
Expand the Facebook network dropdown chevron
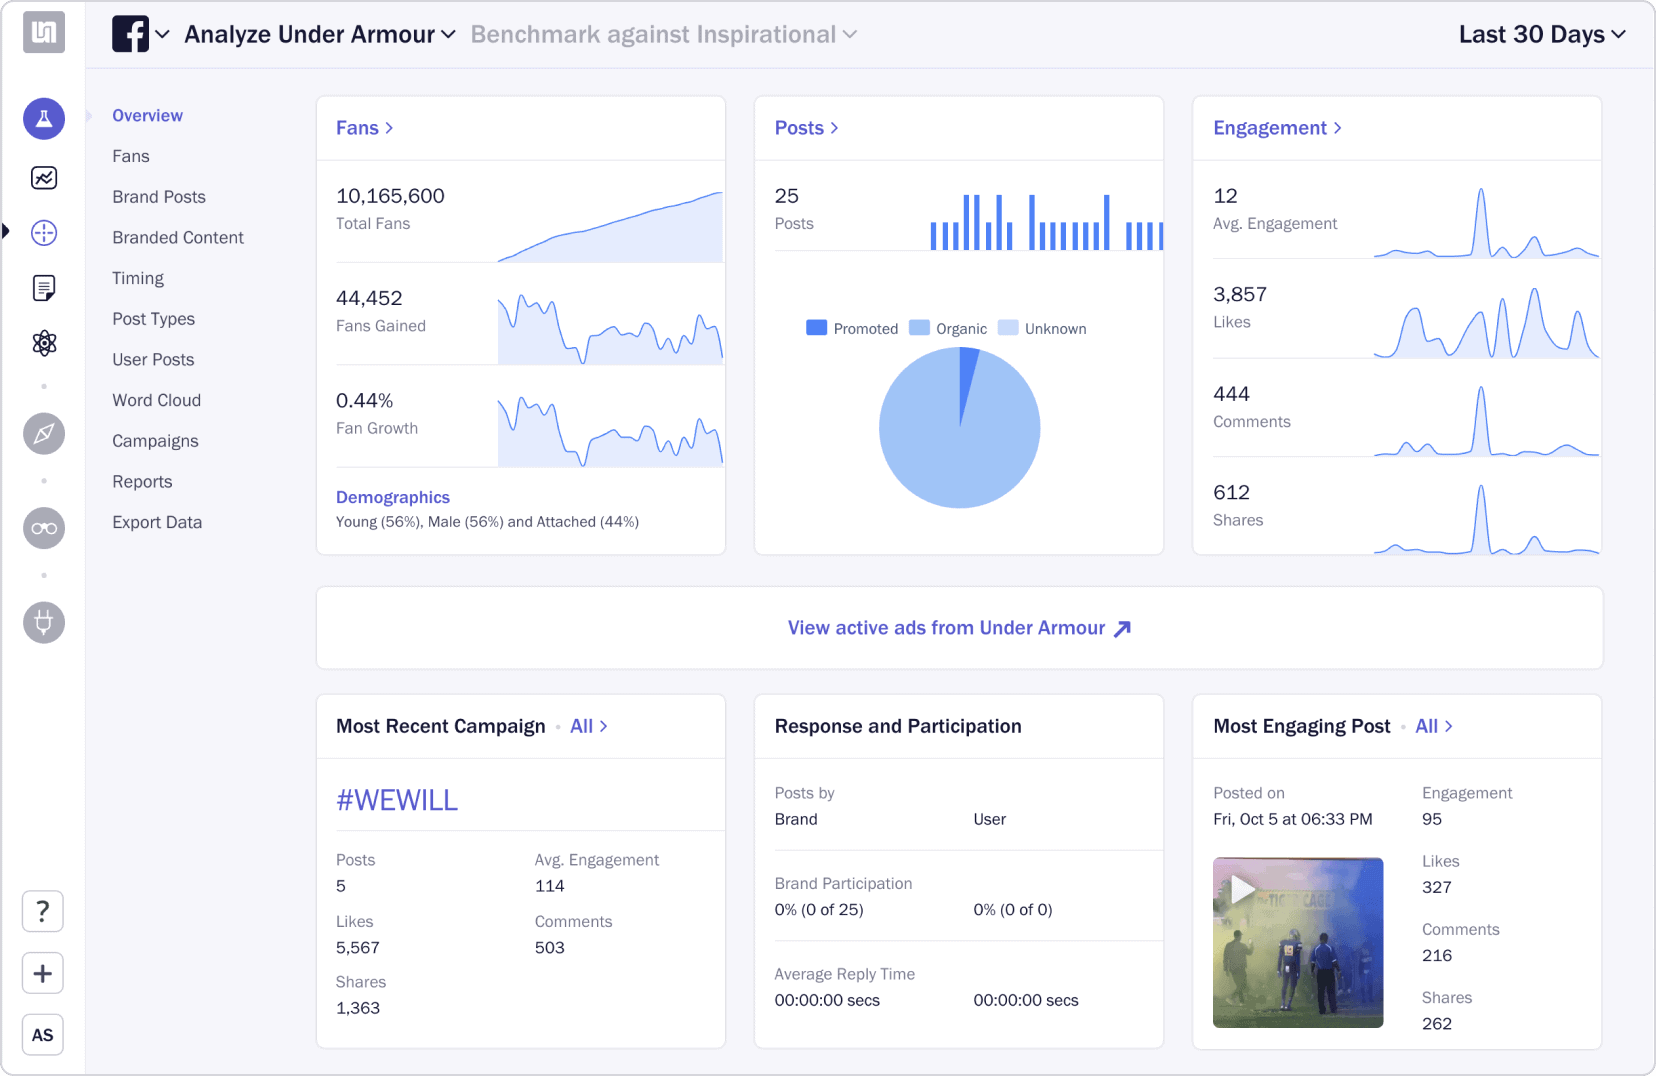click(163, 34)
